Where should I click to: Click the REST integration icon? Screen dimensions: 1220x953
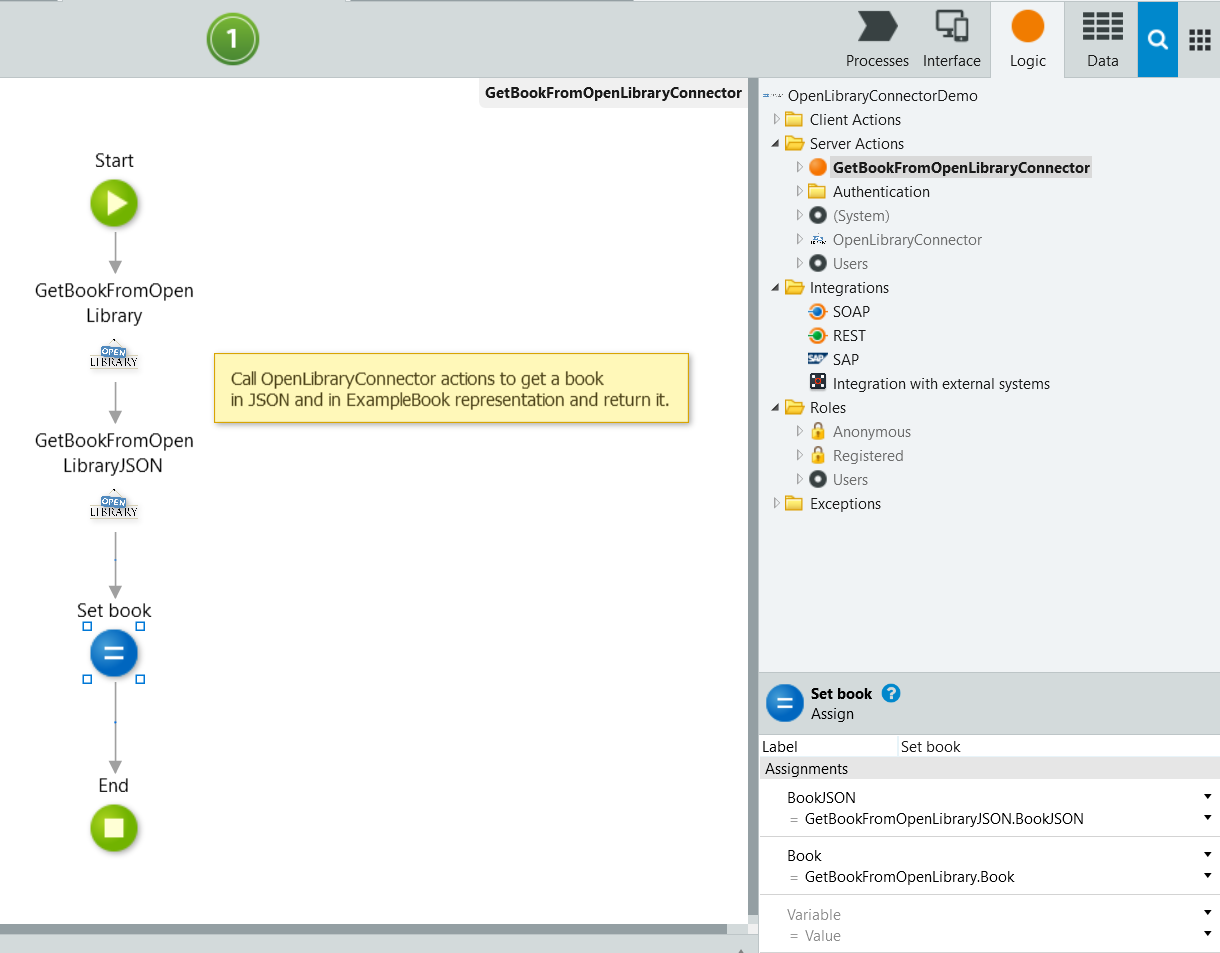[818, 335]
